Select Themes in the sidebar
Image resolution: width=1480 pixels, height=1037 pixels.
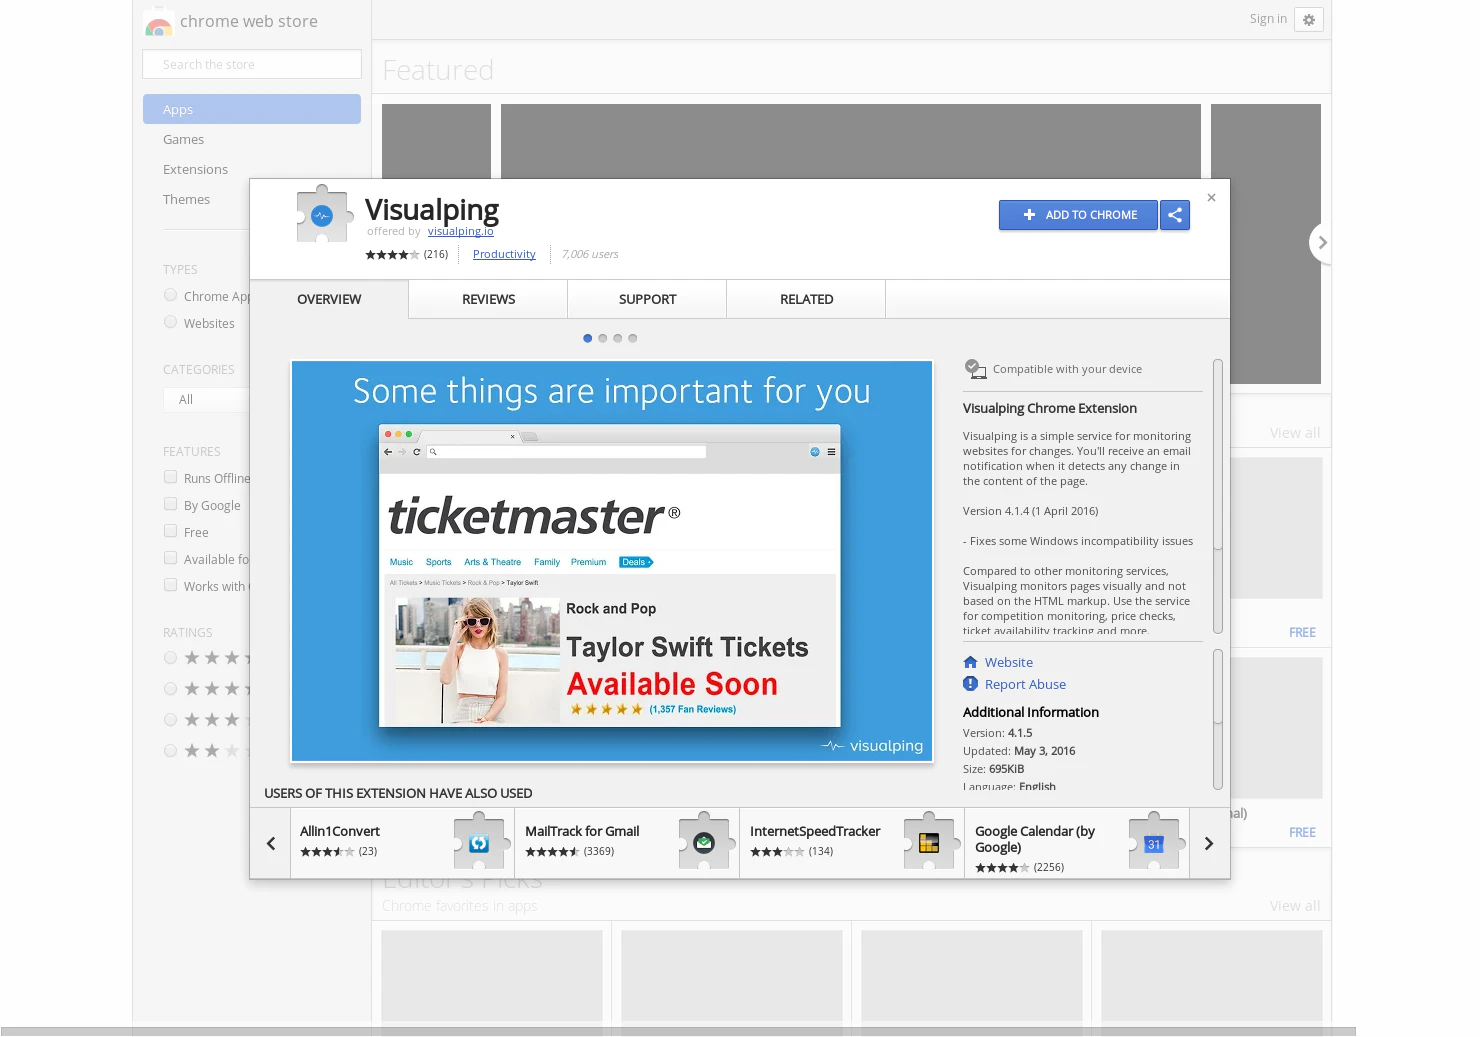point(186,199)
